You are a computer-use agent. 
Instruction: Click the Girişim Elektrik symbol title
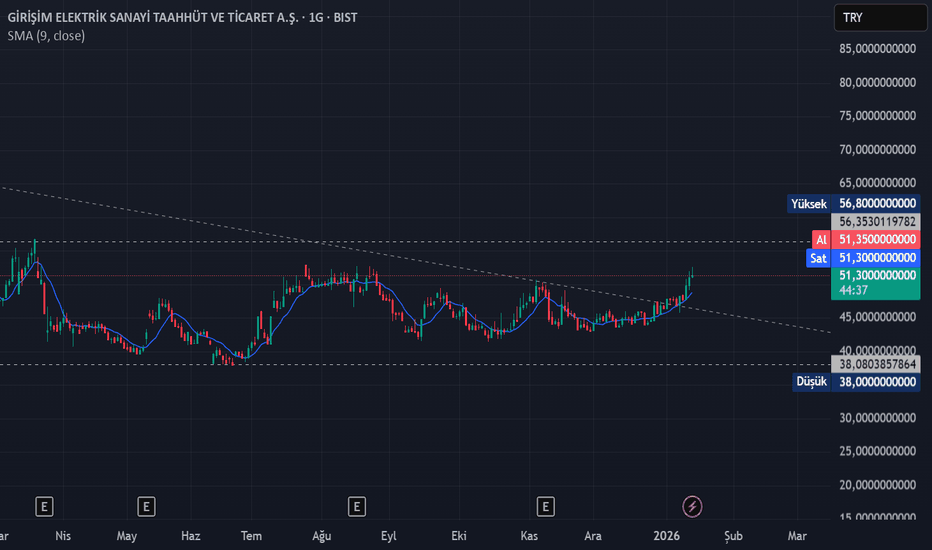pos(182,18)
